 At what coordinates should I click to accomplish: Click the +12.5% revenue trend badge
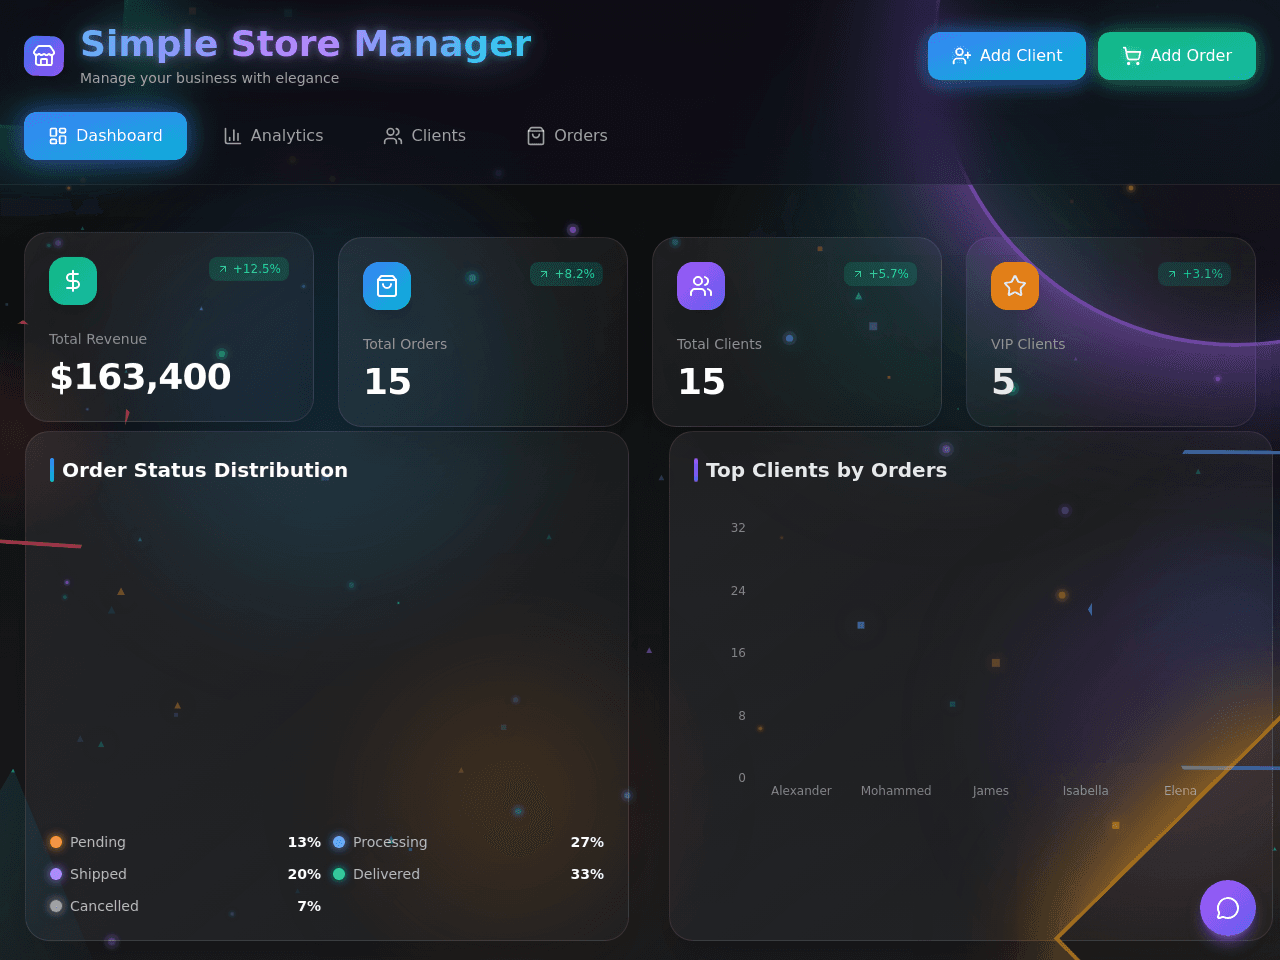click(249, 269)
